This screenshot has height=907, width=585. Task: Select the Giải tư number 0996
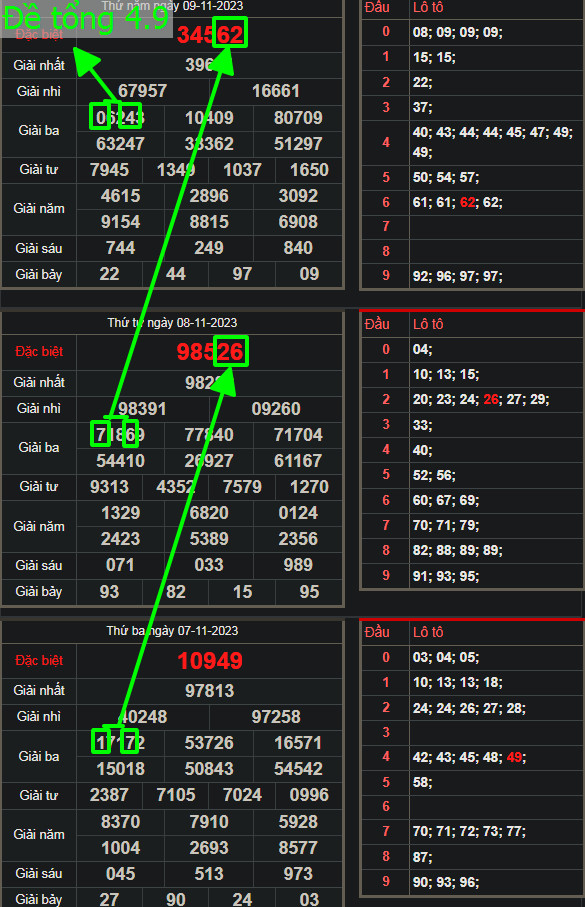pos(309,795)
